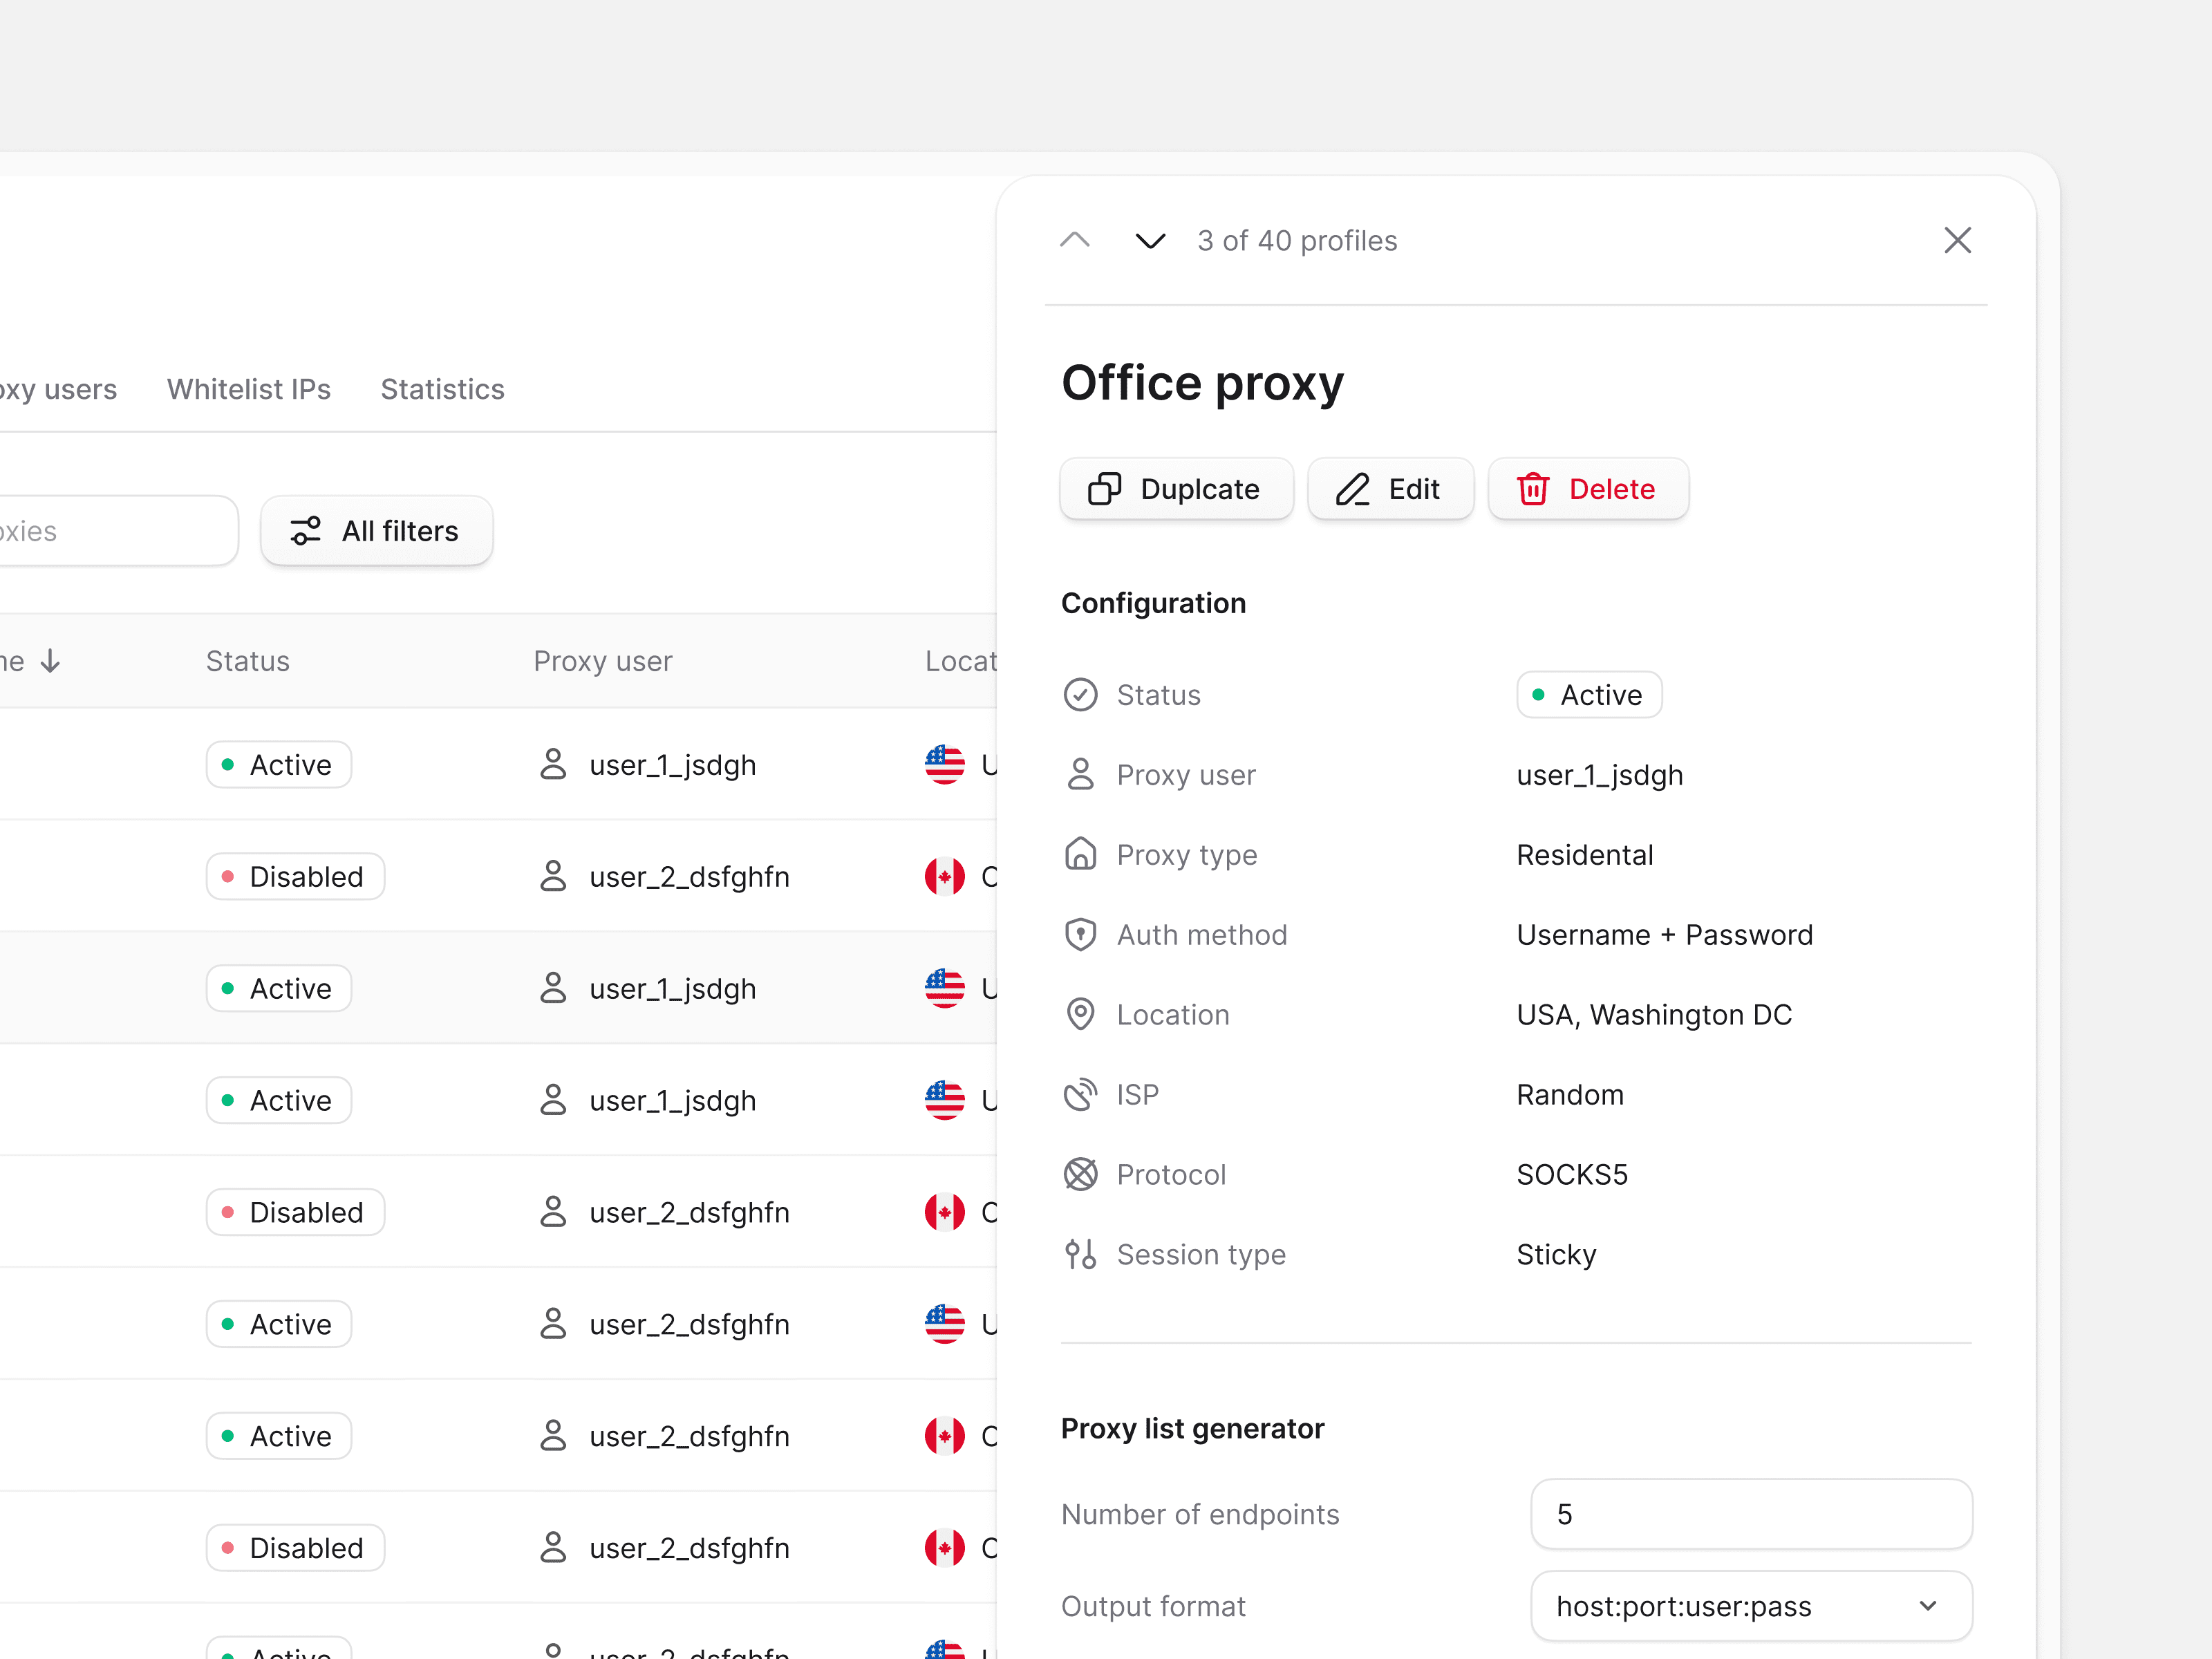Click the Edit pencil icon
Image resolution: width=2212 pixels, height=1659 pixels.
point(1352,489)
